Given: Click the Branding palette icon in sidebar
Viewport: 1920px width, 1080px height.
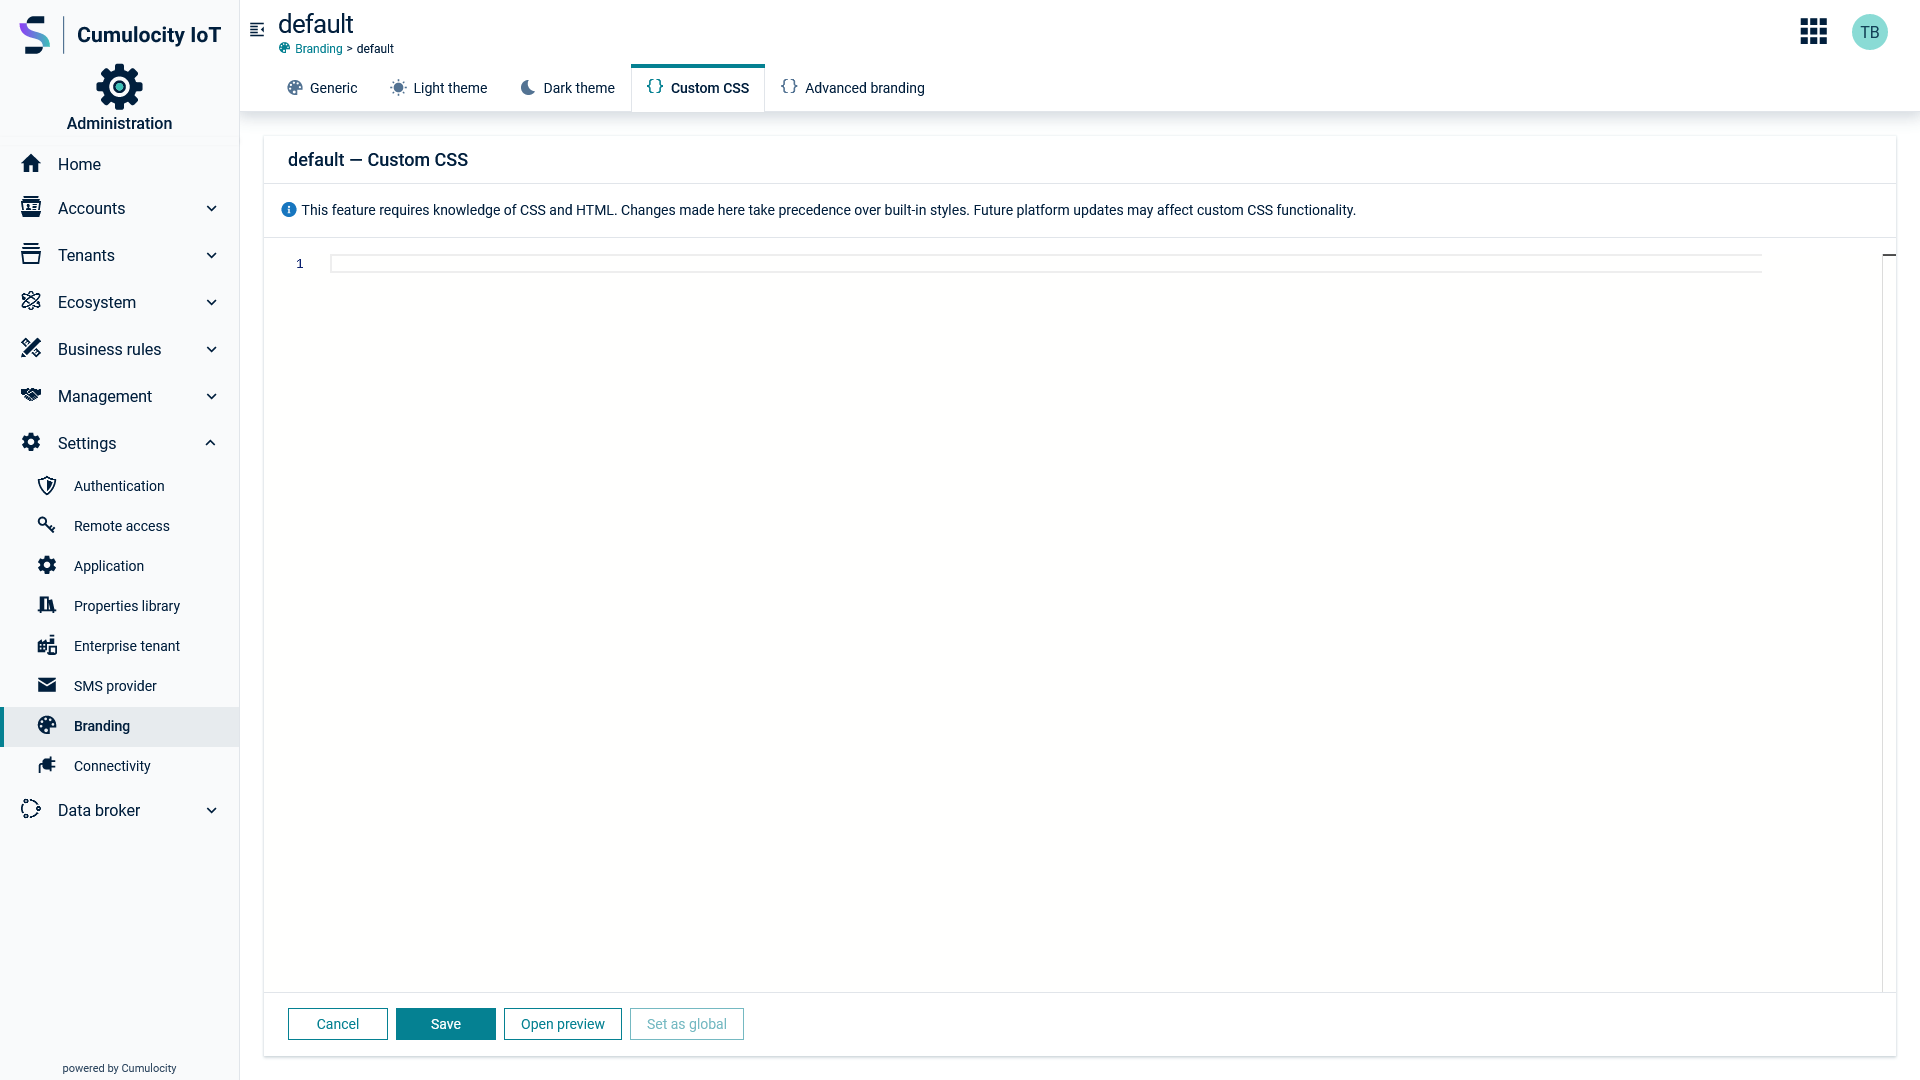Looking at the screenshot, I should [47, 725].
